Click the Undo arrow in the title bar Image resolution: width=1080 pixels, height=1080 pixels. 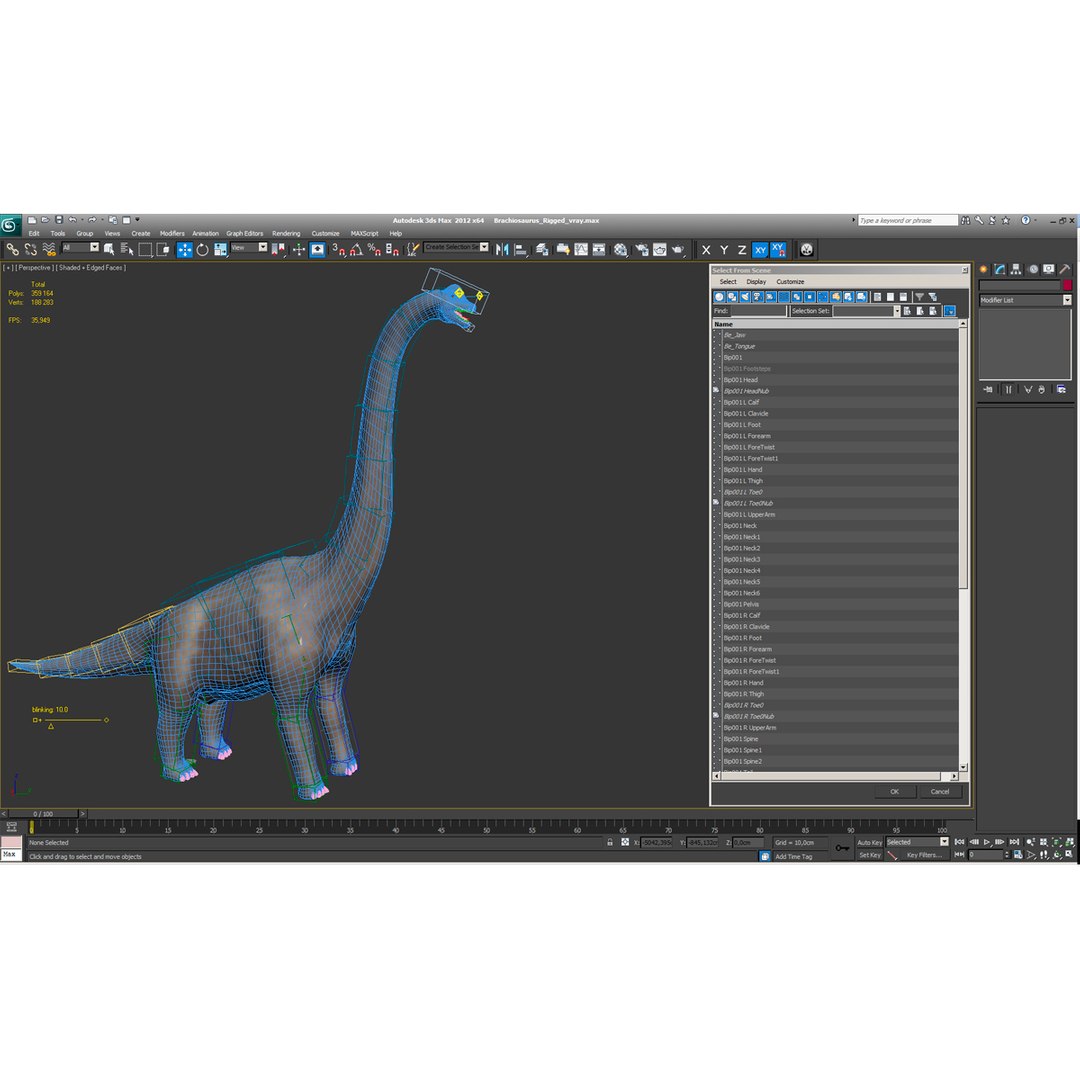pos(72,220)
